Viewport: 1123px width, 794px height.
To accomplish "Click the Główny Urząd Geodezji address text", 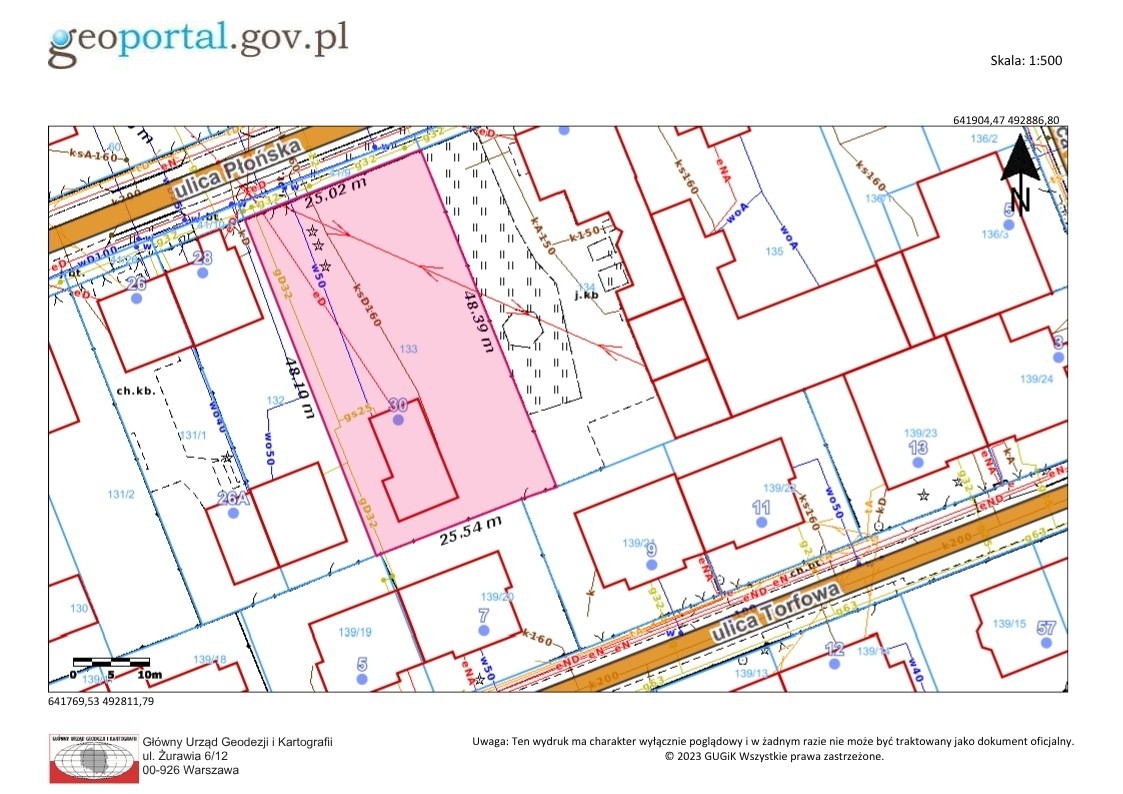I will pos(238,756).
